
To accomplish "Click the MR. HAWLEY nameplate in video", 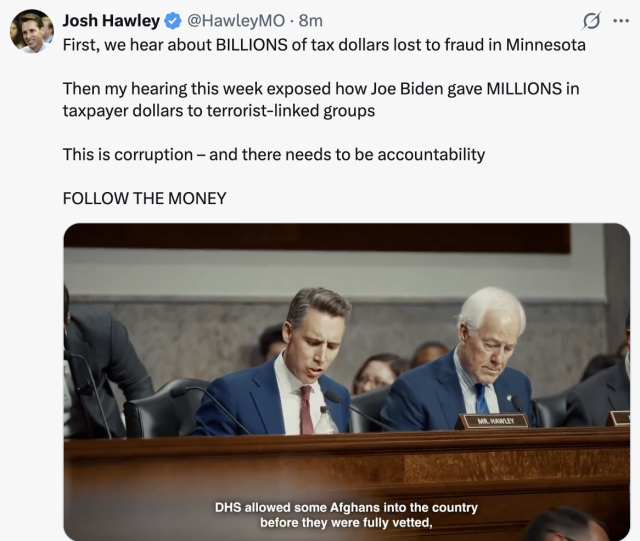I will (496, 421).
